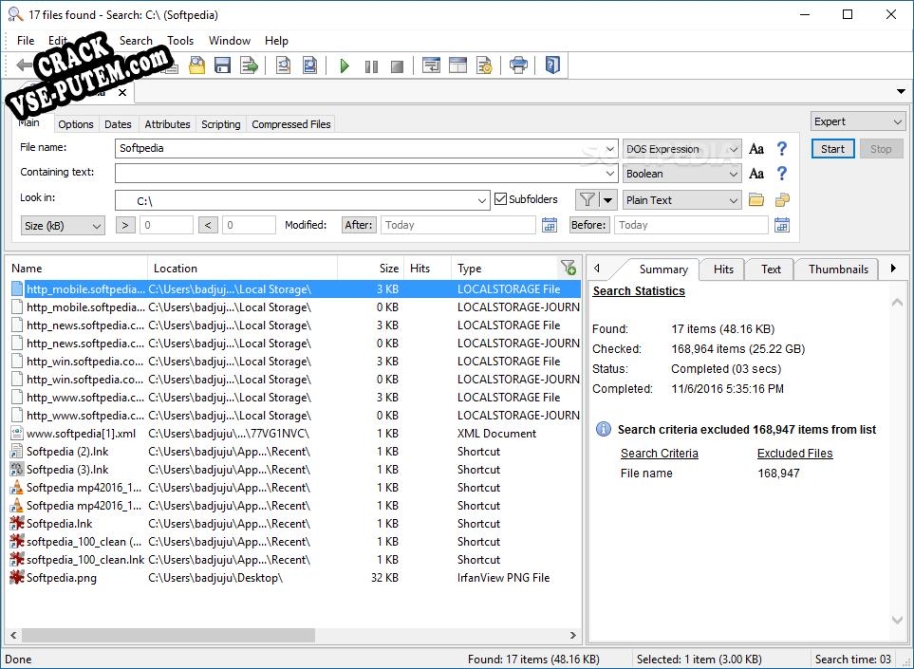This screenshot has width=914, height=669.
Task: Toggle the greater-than size button
Action: pyautogui.click(x=125, y=225)
